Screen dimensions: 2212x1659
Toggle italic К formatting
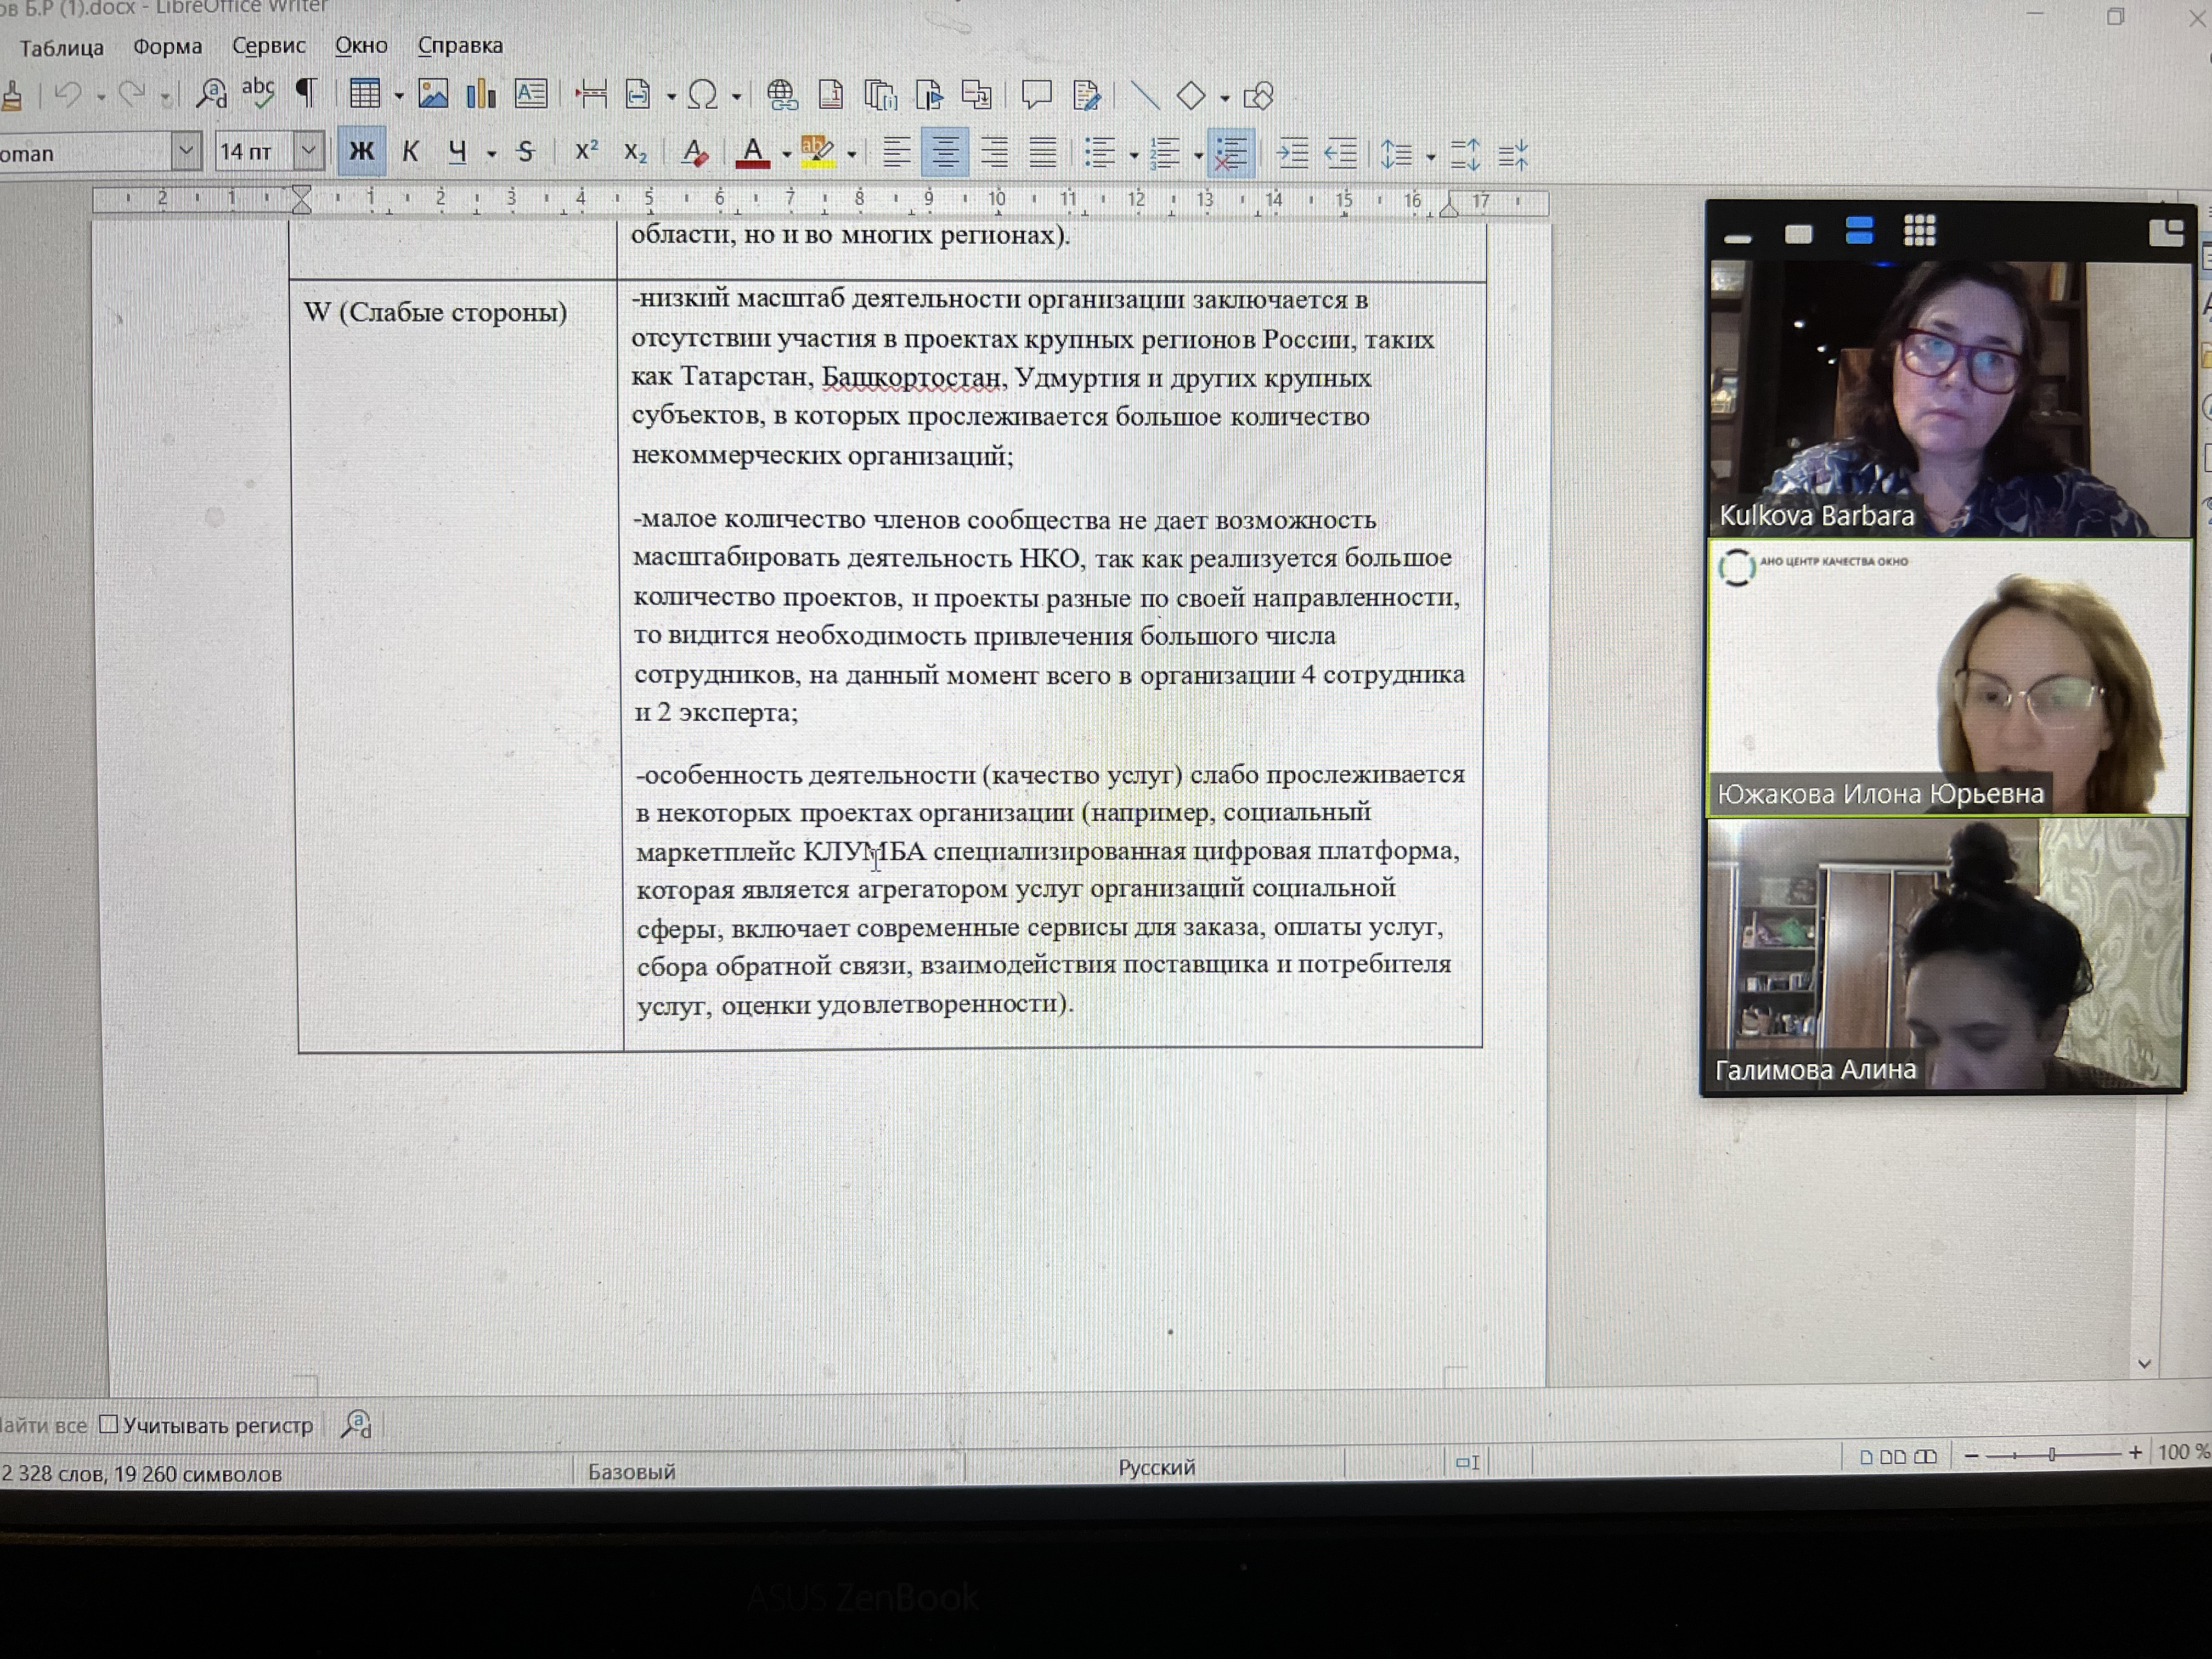410,152
